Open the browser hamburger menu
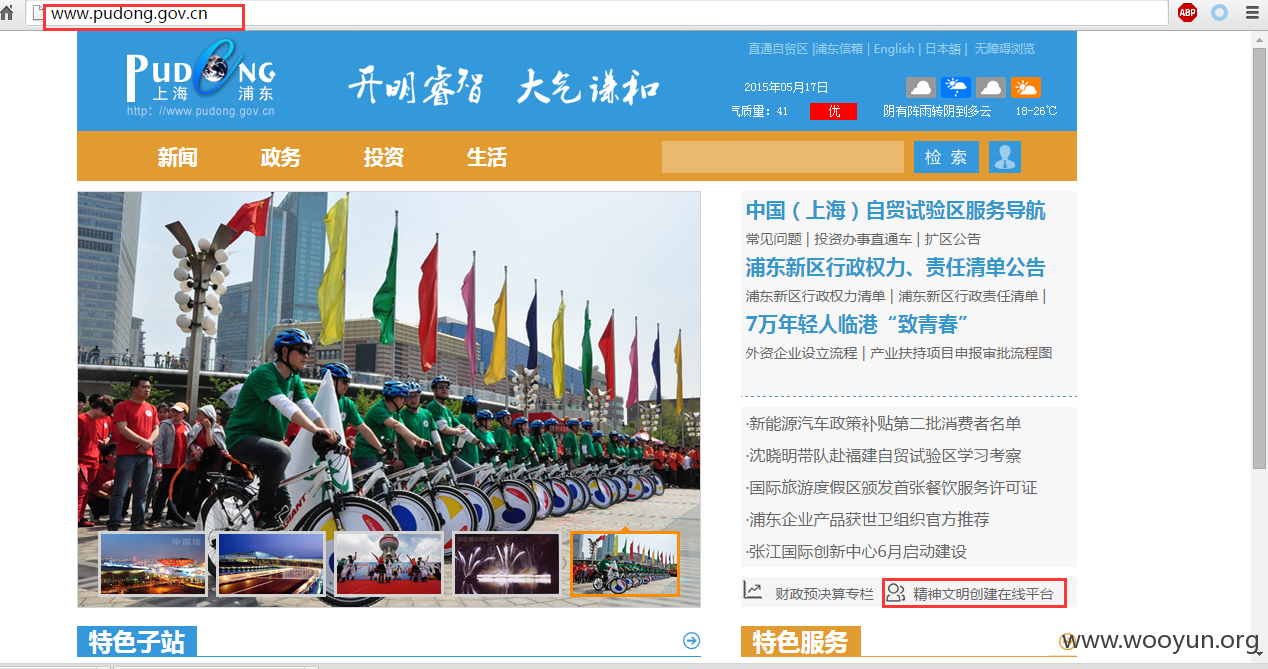 [1252, 13]
